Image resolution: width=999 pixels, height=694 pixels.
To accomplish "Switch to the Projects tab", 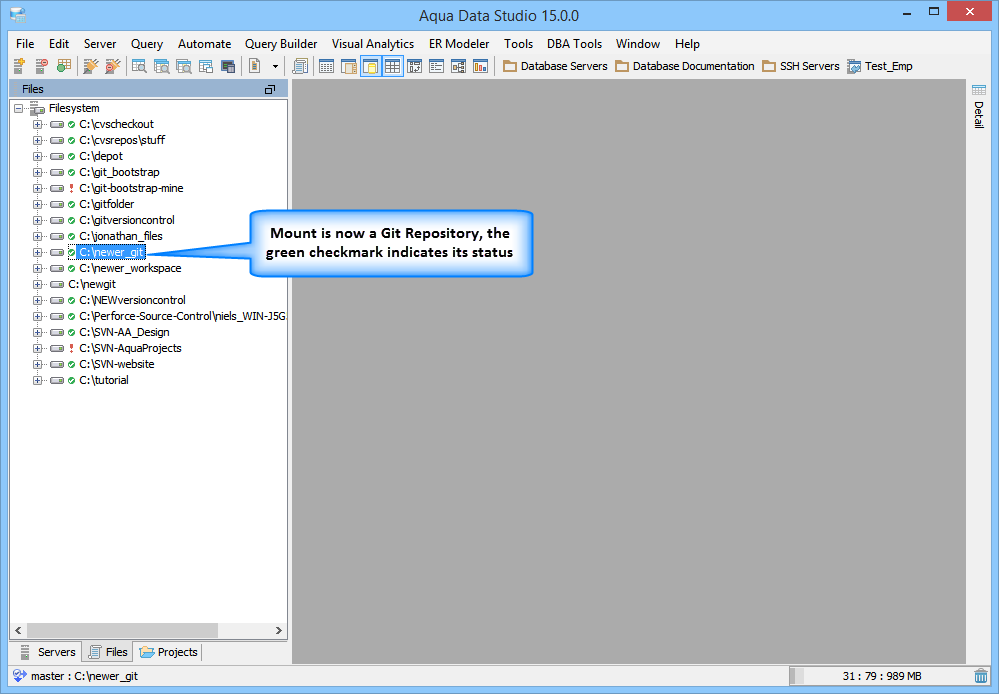I will 168,652.
